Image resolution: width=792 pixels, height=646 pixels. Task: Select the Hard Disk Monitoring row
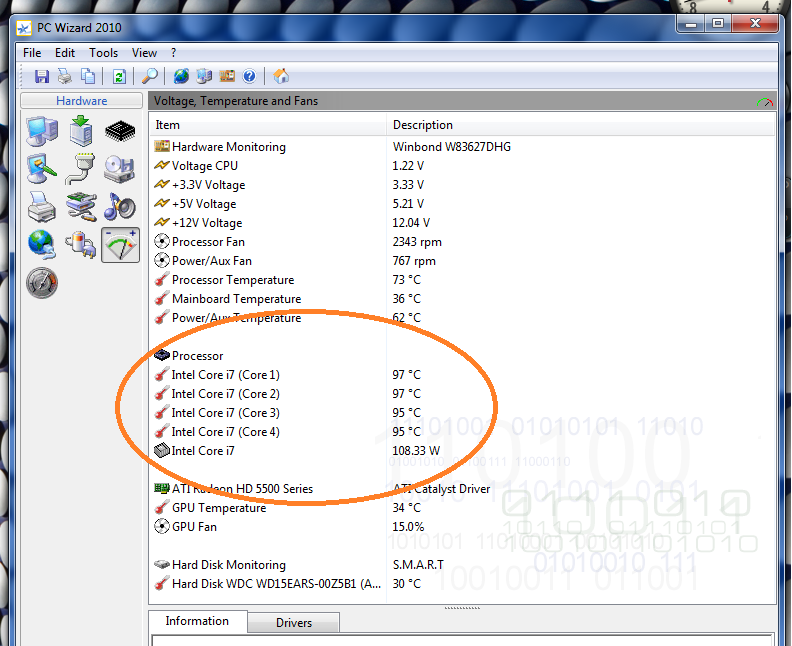(x=462, y=565)
